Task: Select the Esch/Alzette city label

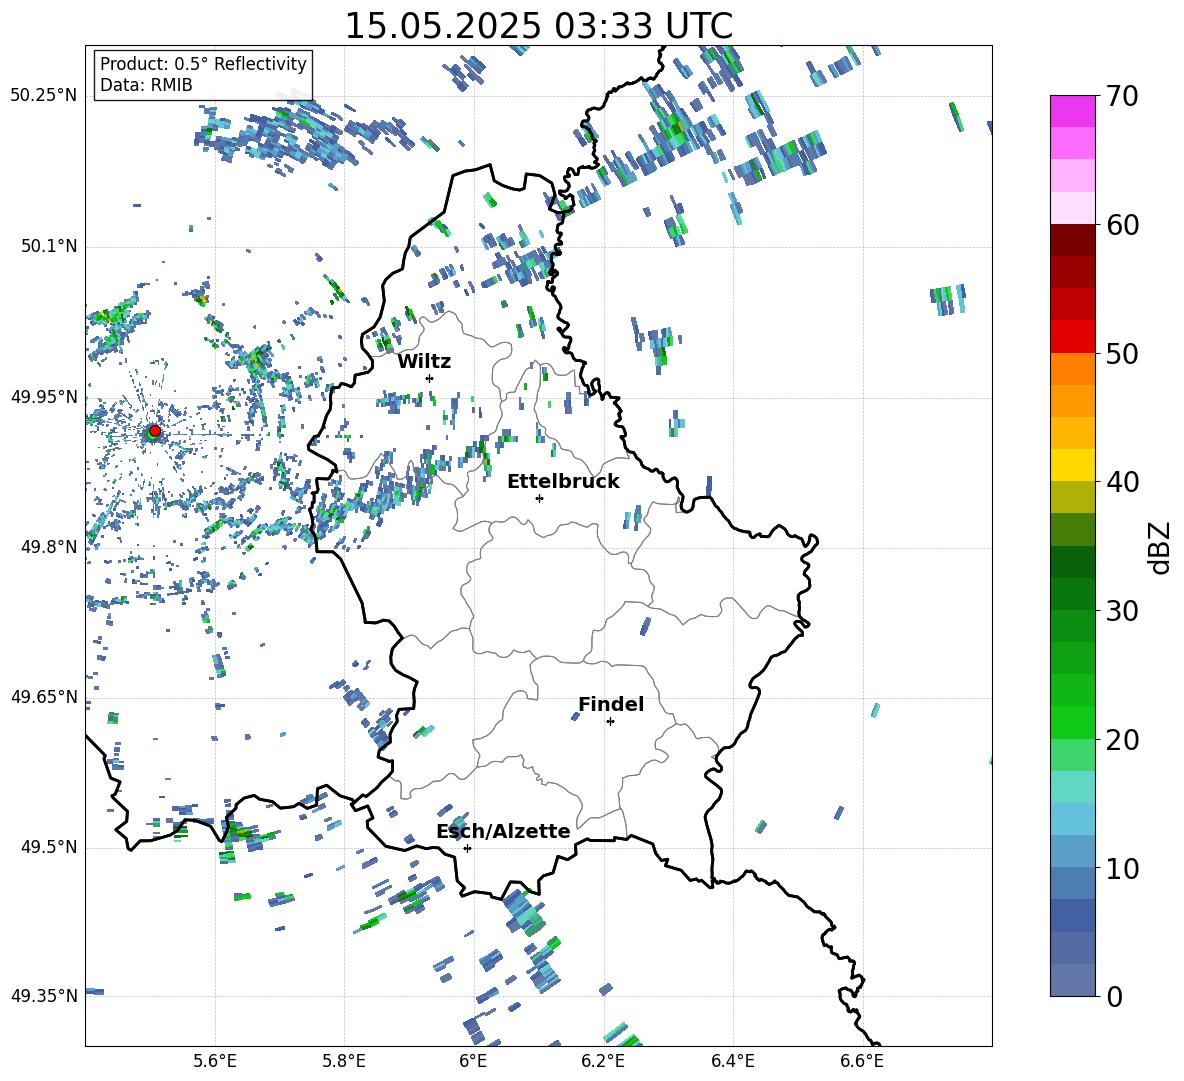Action: click(x=503, y=831)
